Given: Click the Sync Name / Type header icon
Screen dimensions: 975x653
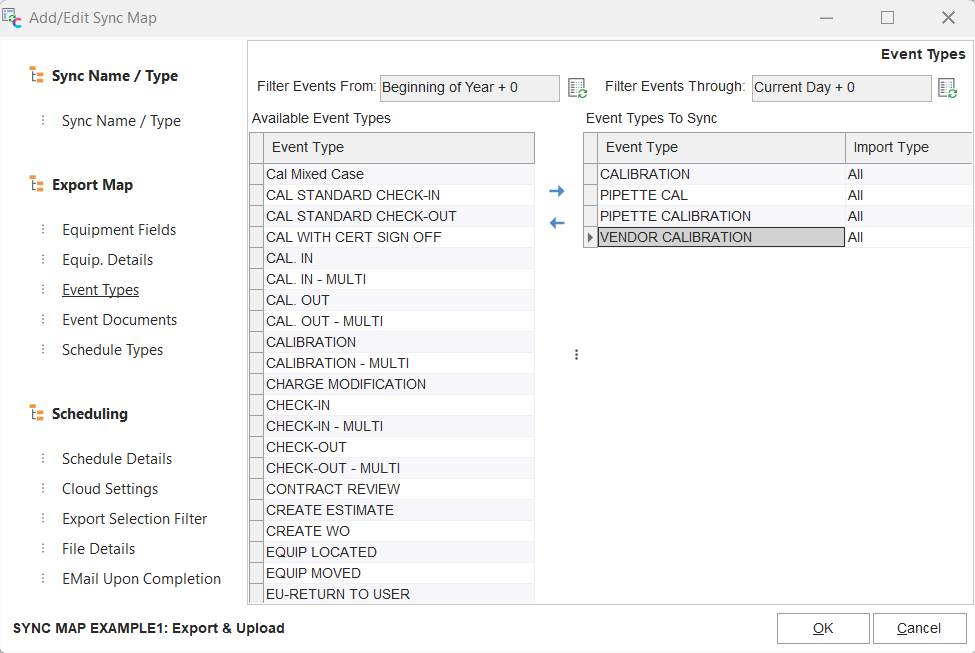Looking at the screenshot, I should 36,76.
